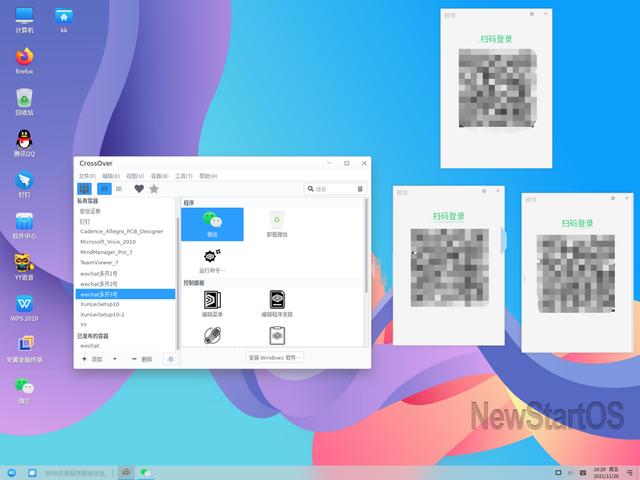Click gear settings button below container list
This screenshot has height=480, width=640.
(x=171, y=359)
